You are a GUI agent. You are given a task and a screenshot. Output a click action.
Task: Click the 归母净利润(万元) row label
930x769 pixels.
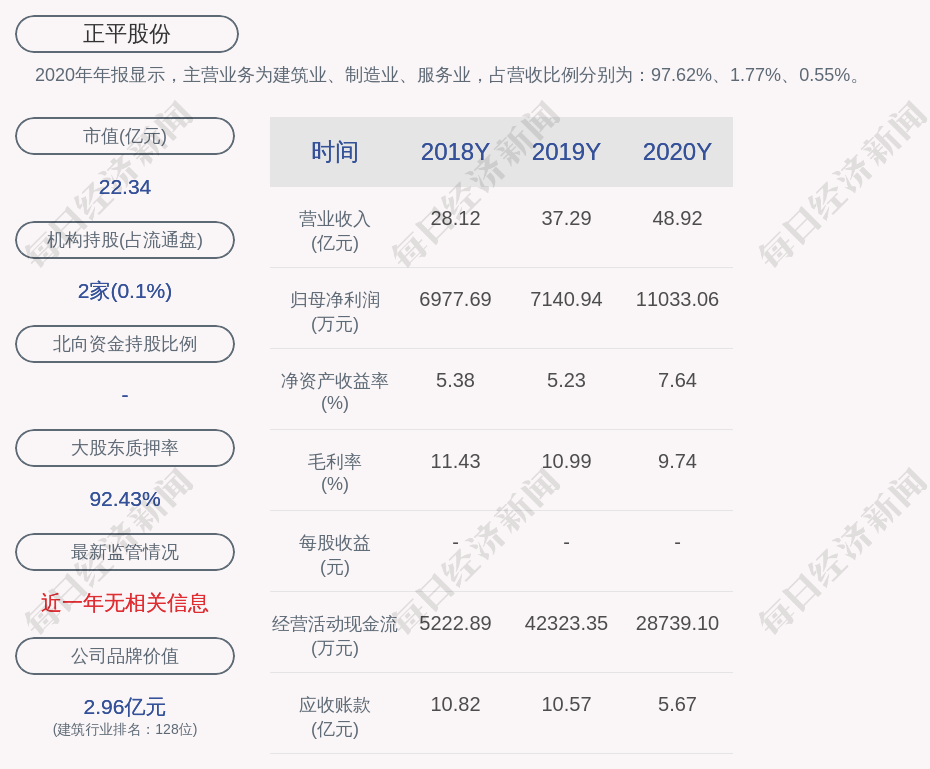pyautogui.click(x=335, y=312)
